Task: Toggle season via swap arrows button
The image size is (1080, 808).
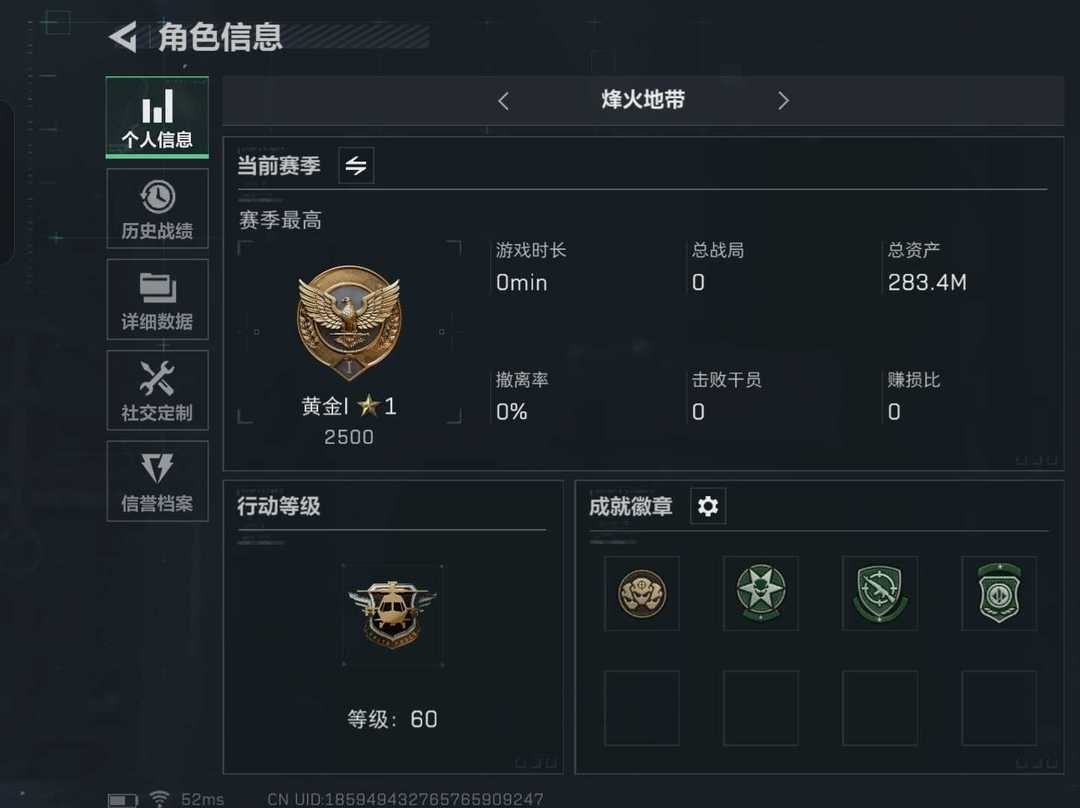Action: pyautogui.click(x=356, y=165)
